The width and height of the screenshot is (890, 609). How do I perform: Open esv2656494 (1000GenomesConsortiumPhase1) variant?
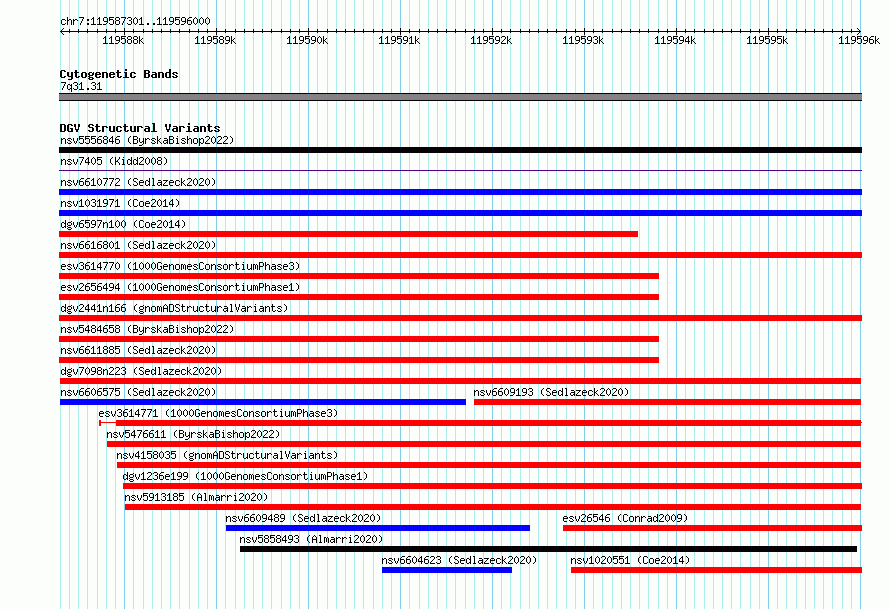point(180,287)
